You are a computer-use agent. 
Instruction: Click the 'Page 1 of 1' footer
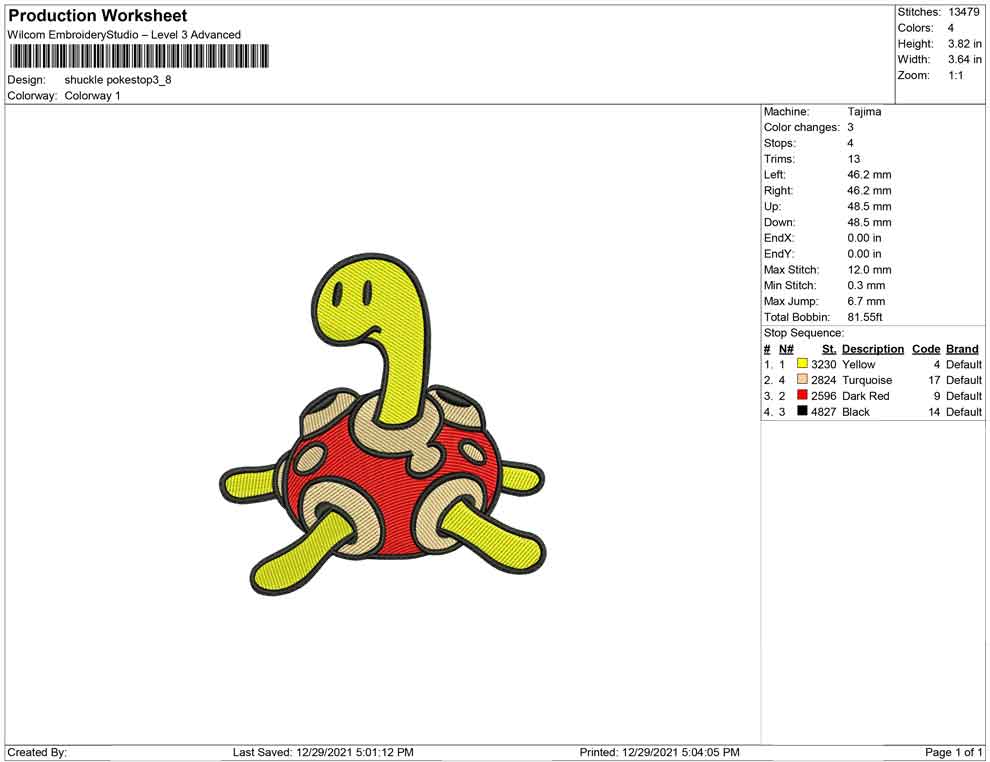pos(953,753)
